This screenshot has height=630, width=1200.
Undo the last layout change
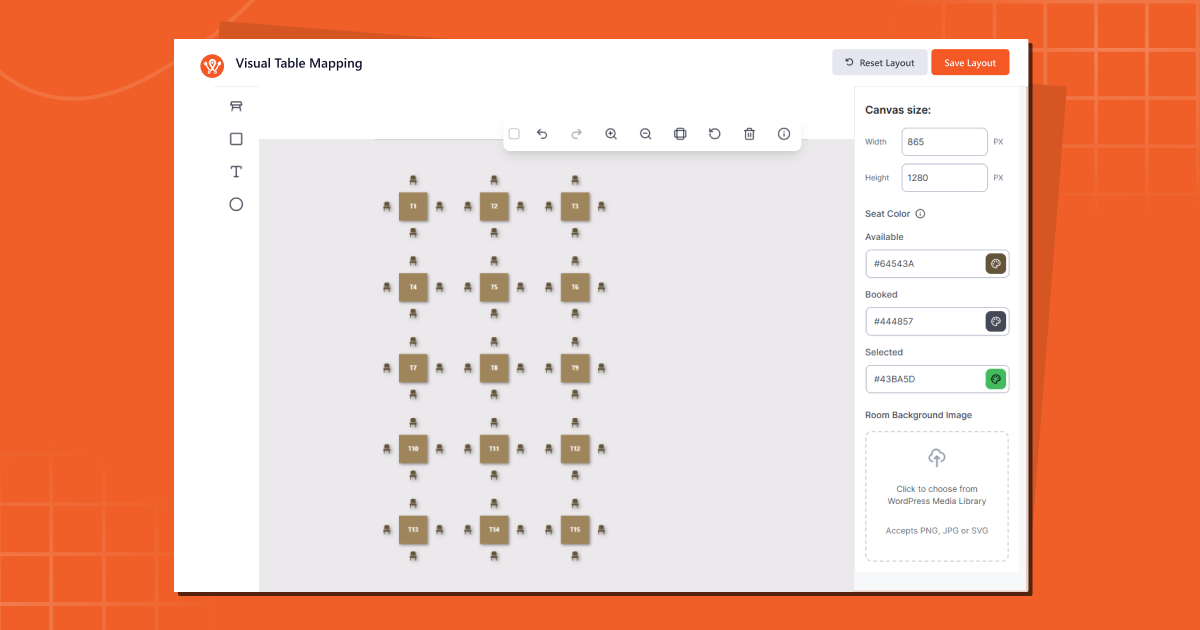(543, 133)
